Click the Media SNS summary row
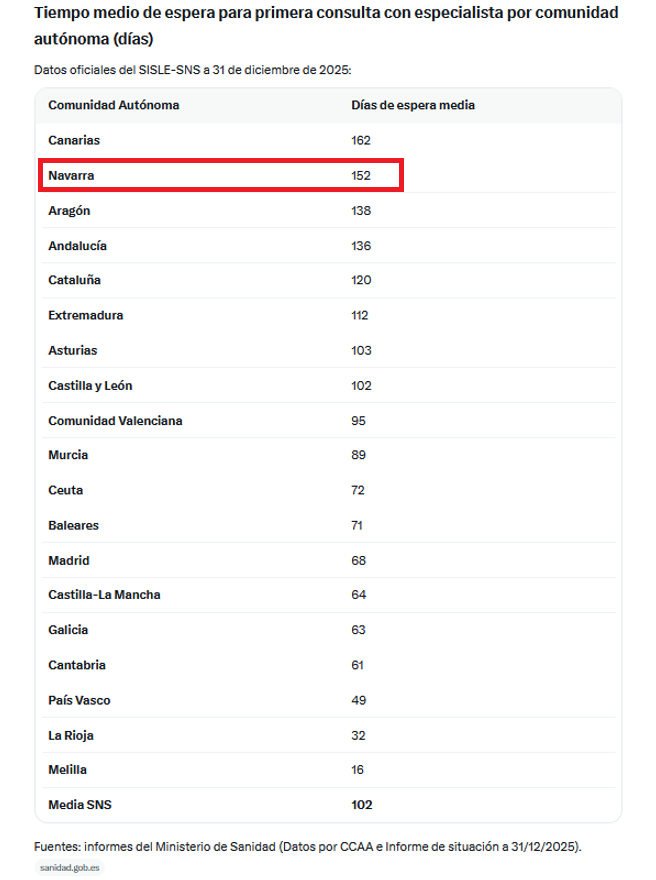Viewport: 656px width, 880px height. (329, 804)
